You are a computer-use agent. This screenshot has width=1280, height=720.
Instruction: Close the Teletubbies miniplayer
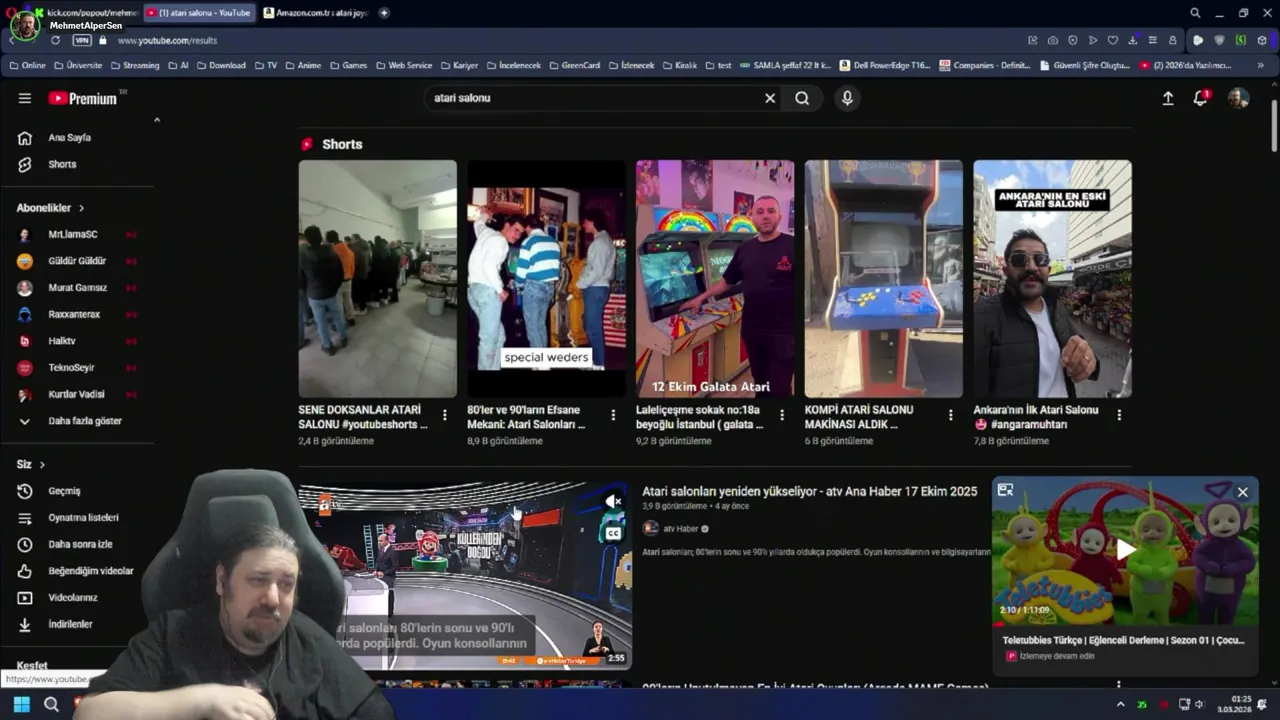click(x=1242, y=492)
